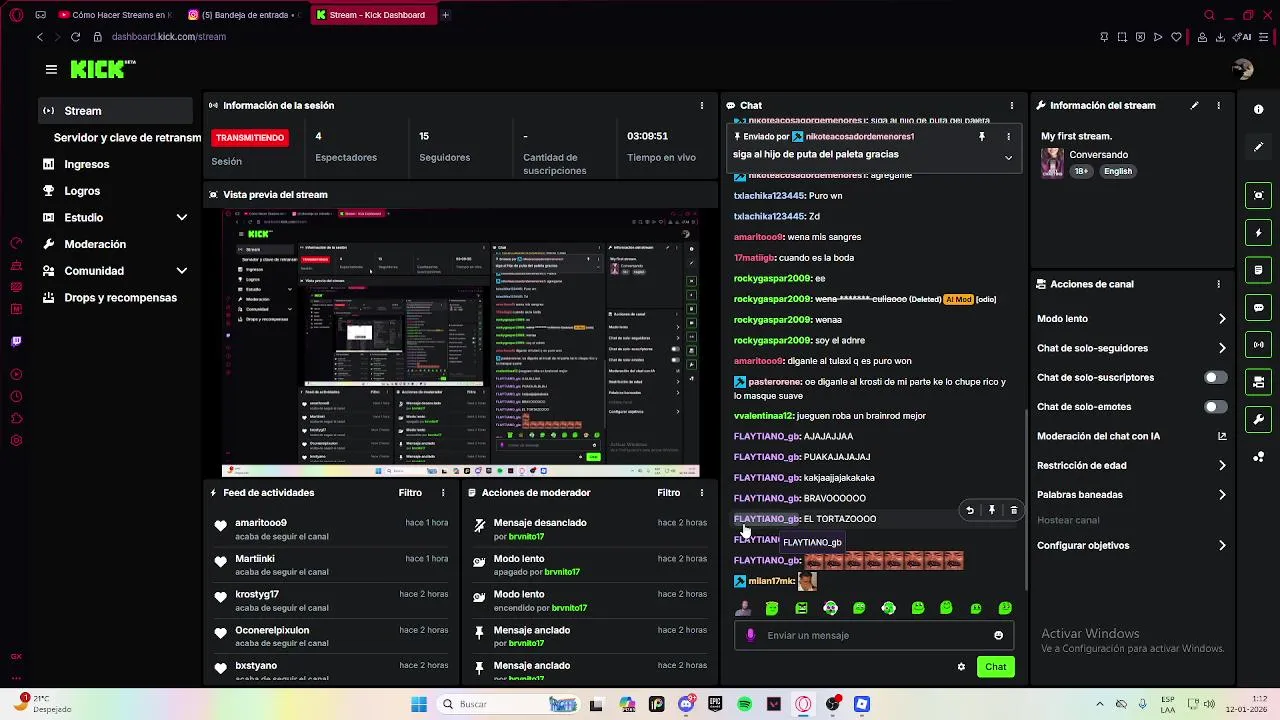Toggle the chat bubble widget icon in sidebar

click(1258, 307)
